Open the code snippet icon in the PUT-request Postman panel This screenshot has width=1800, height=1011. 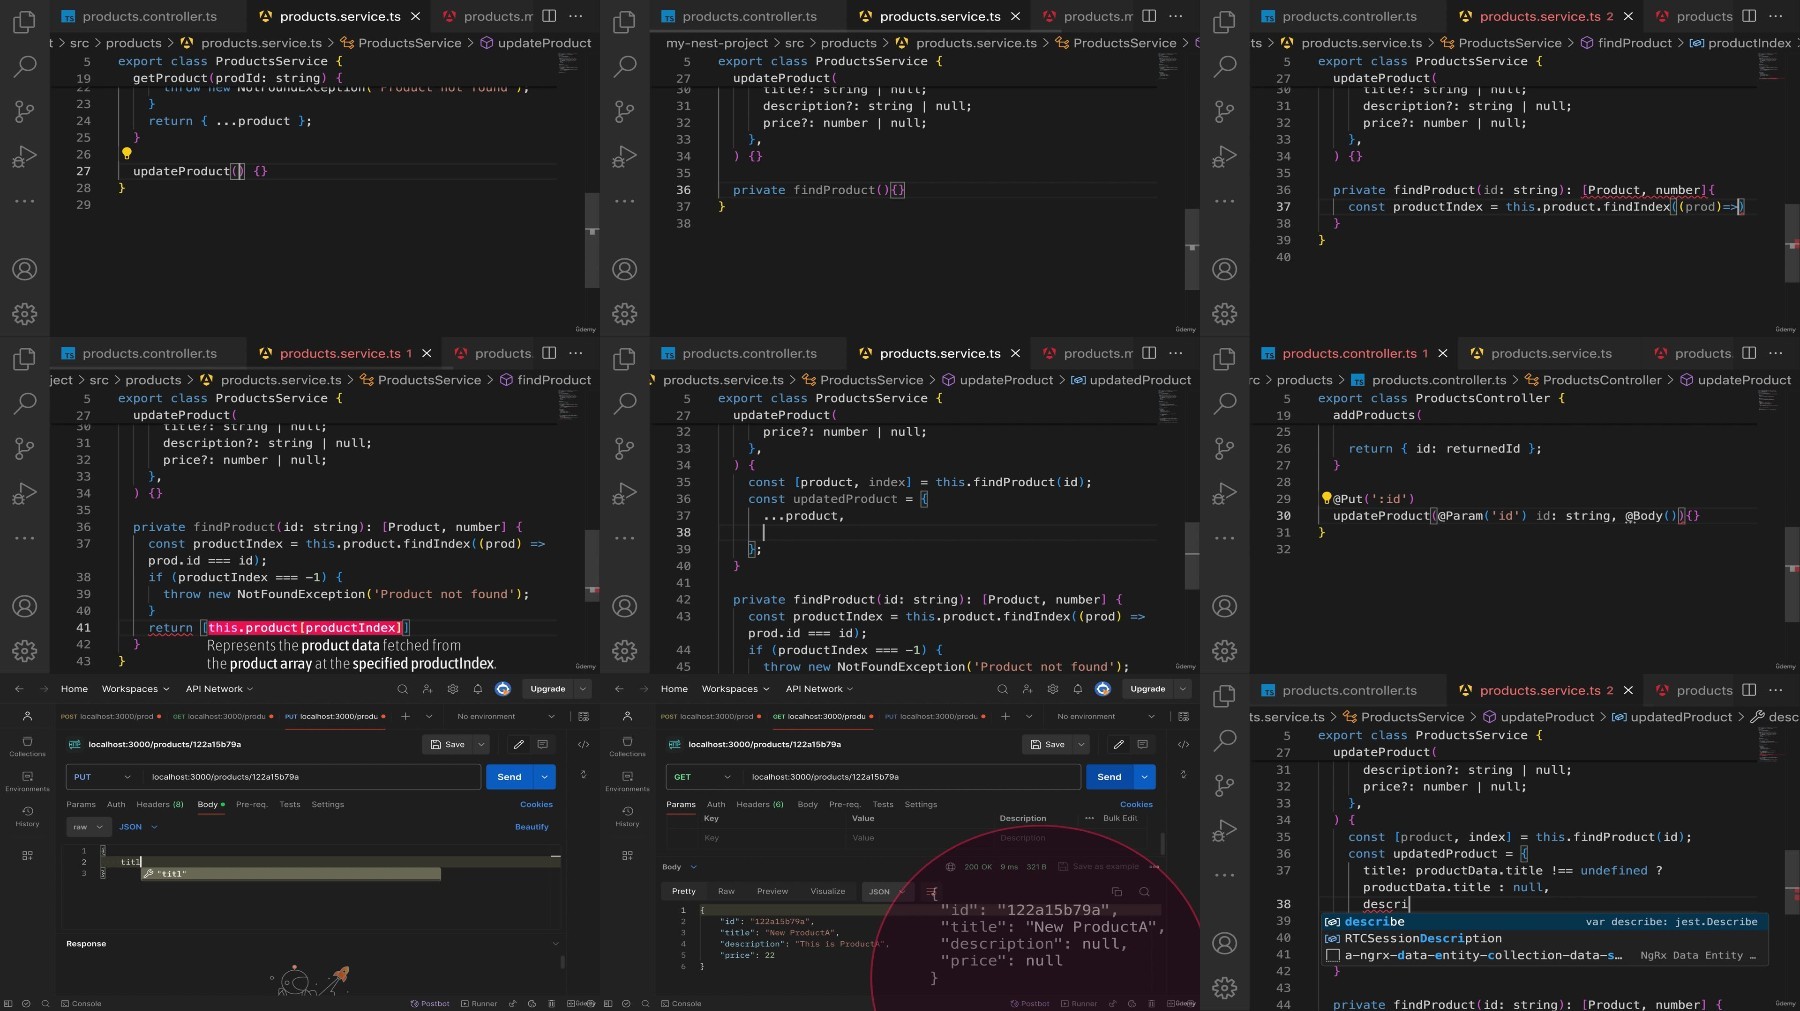coord(583,744)
